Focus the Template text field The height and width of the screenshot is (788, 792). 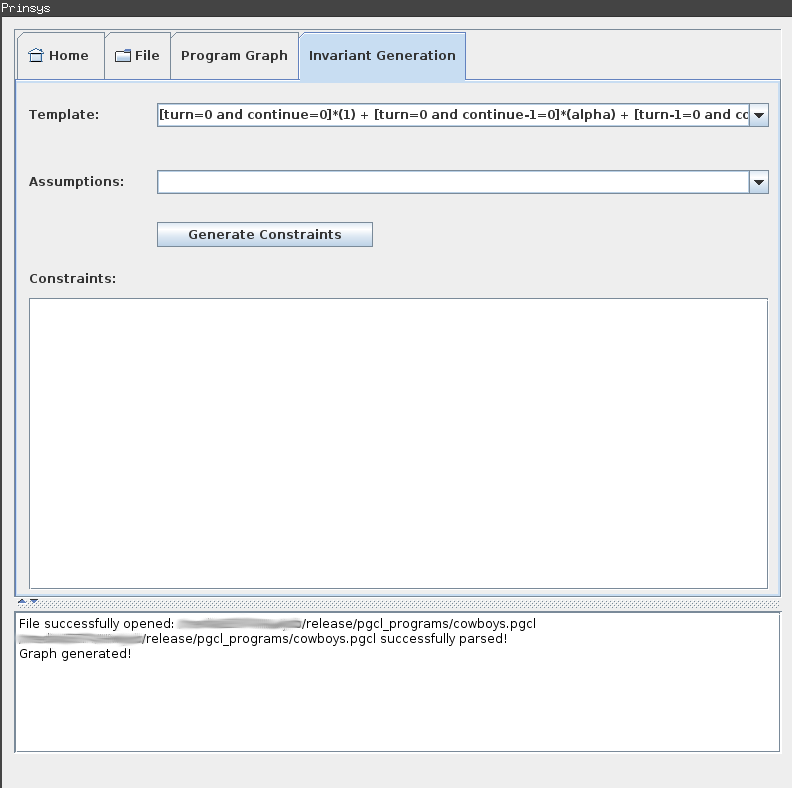[x=453, y=115]
